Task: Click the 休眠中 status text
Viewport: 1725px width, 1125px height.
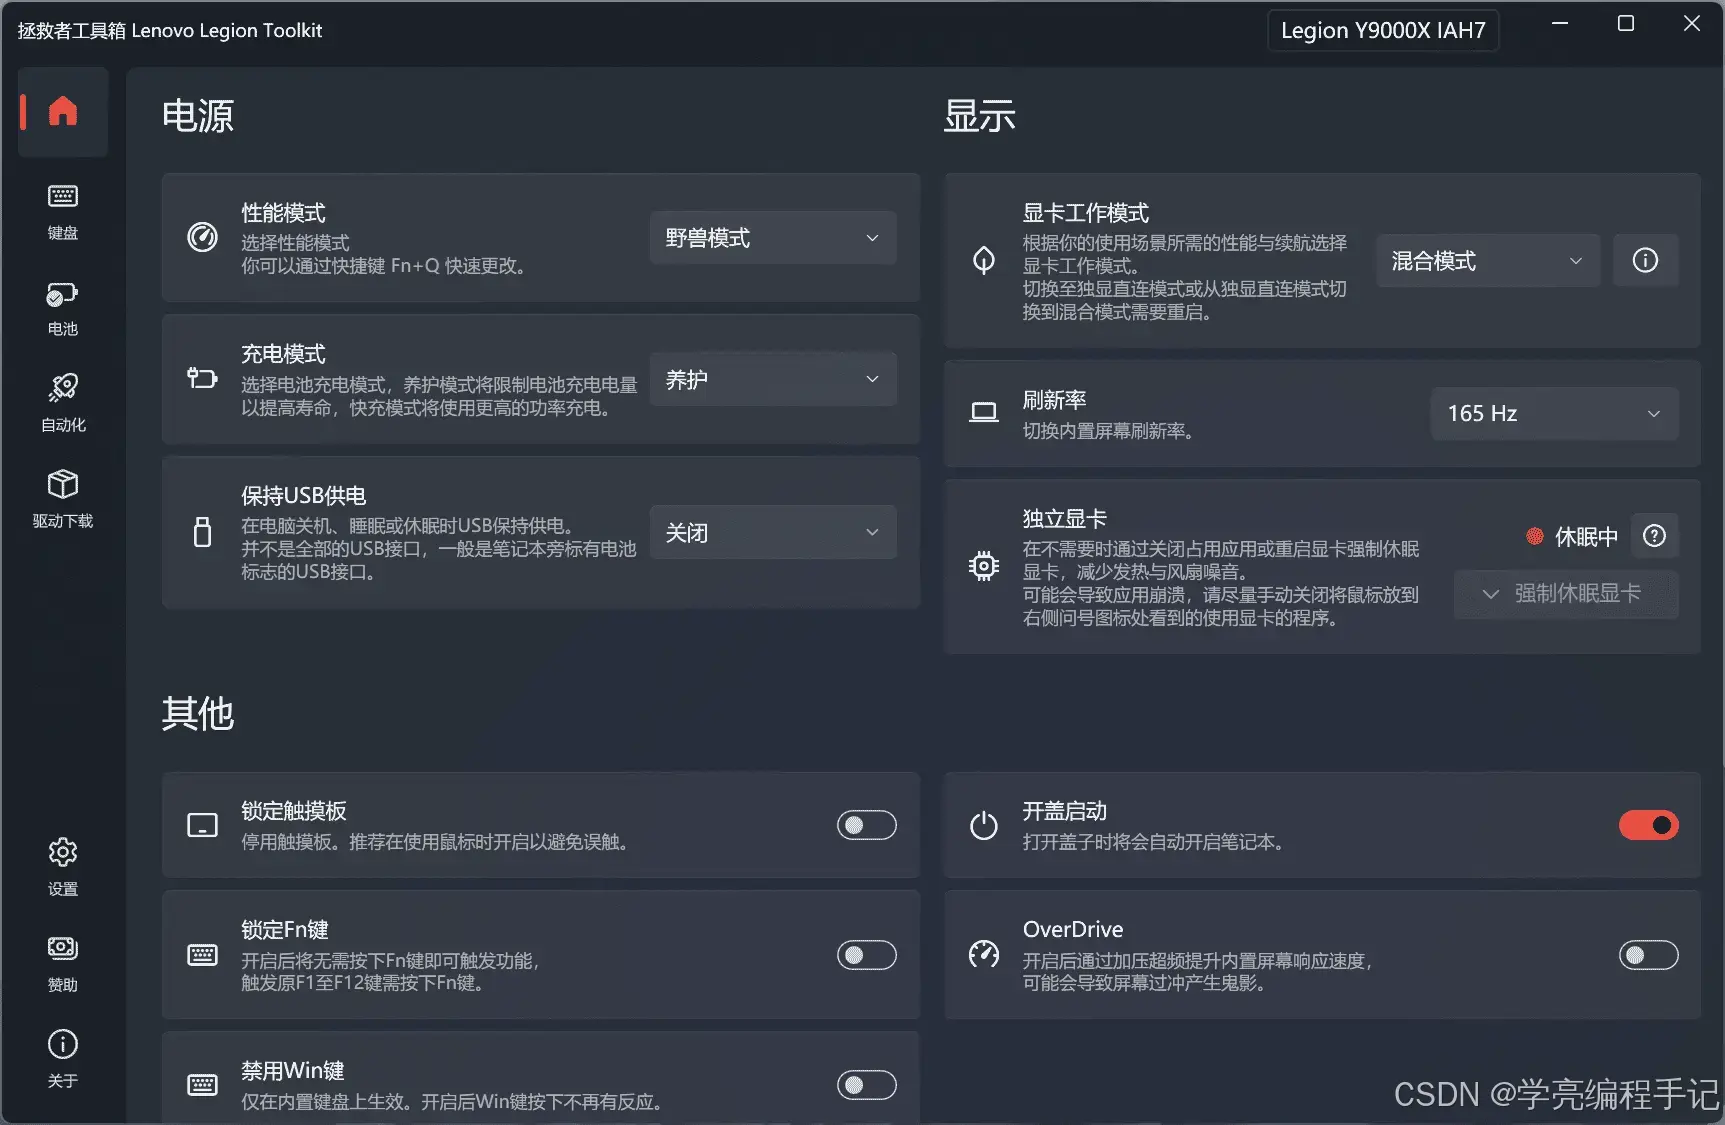Action: pos(1586,537)
